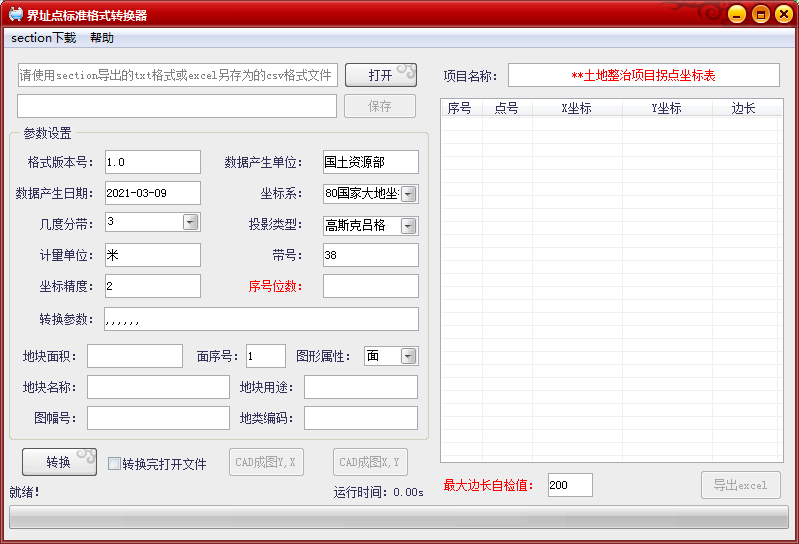
Task: Click the 边长 column header
Action: pyautogui.click(x=744, y=108)
